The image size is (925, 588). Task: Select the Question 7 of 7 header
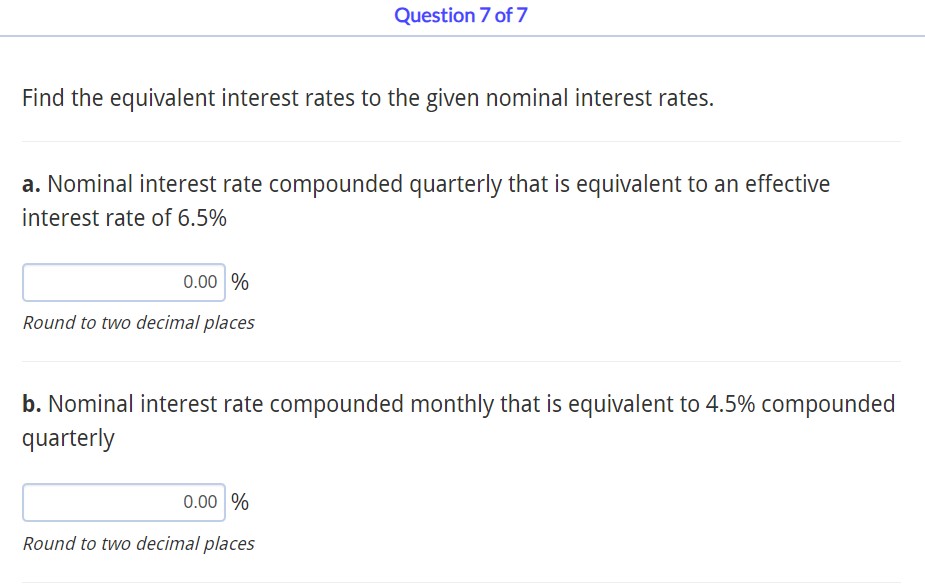click(462, 15)
